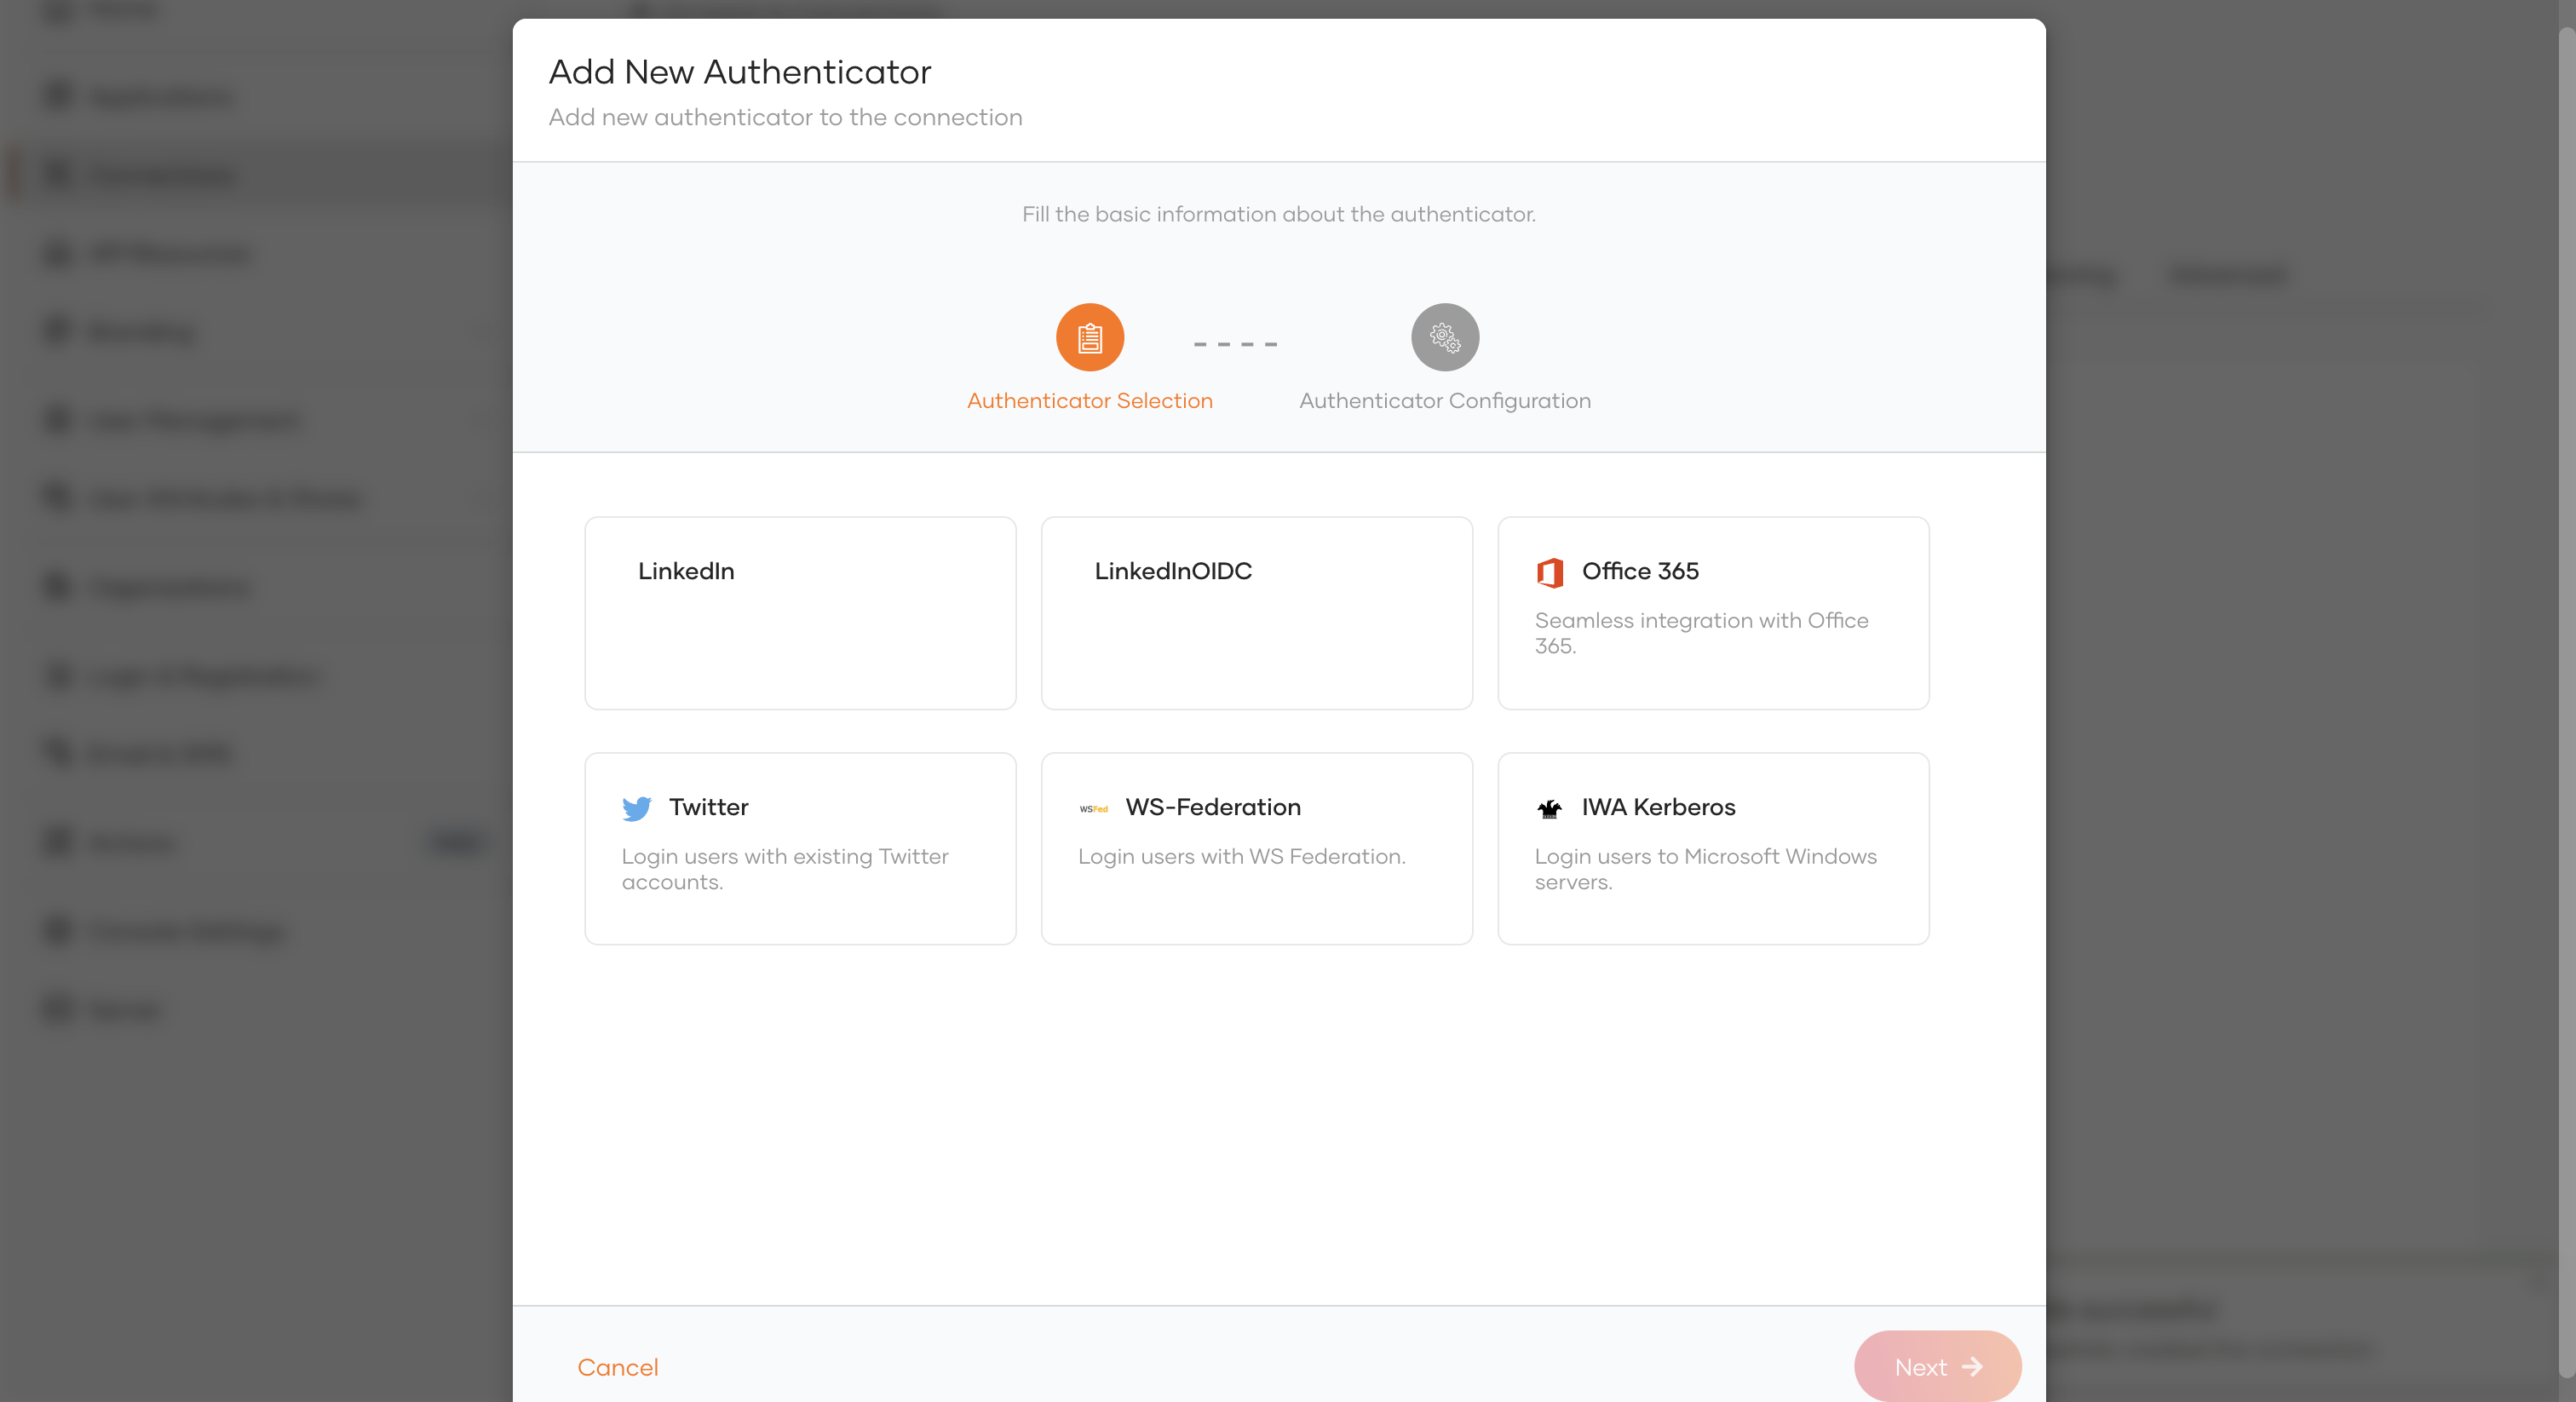Choose the LinkedInOIDC authenticator card
Screen dimensions: 2576x1402
1256,613
